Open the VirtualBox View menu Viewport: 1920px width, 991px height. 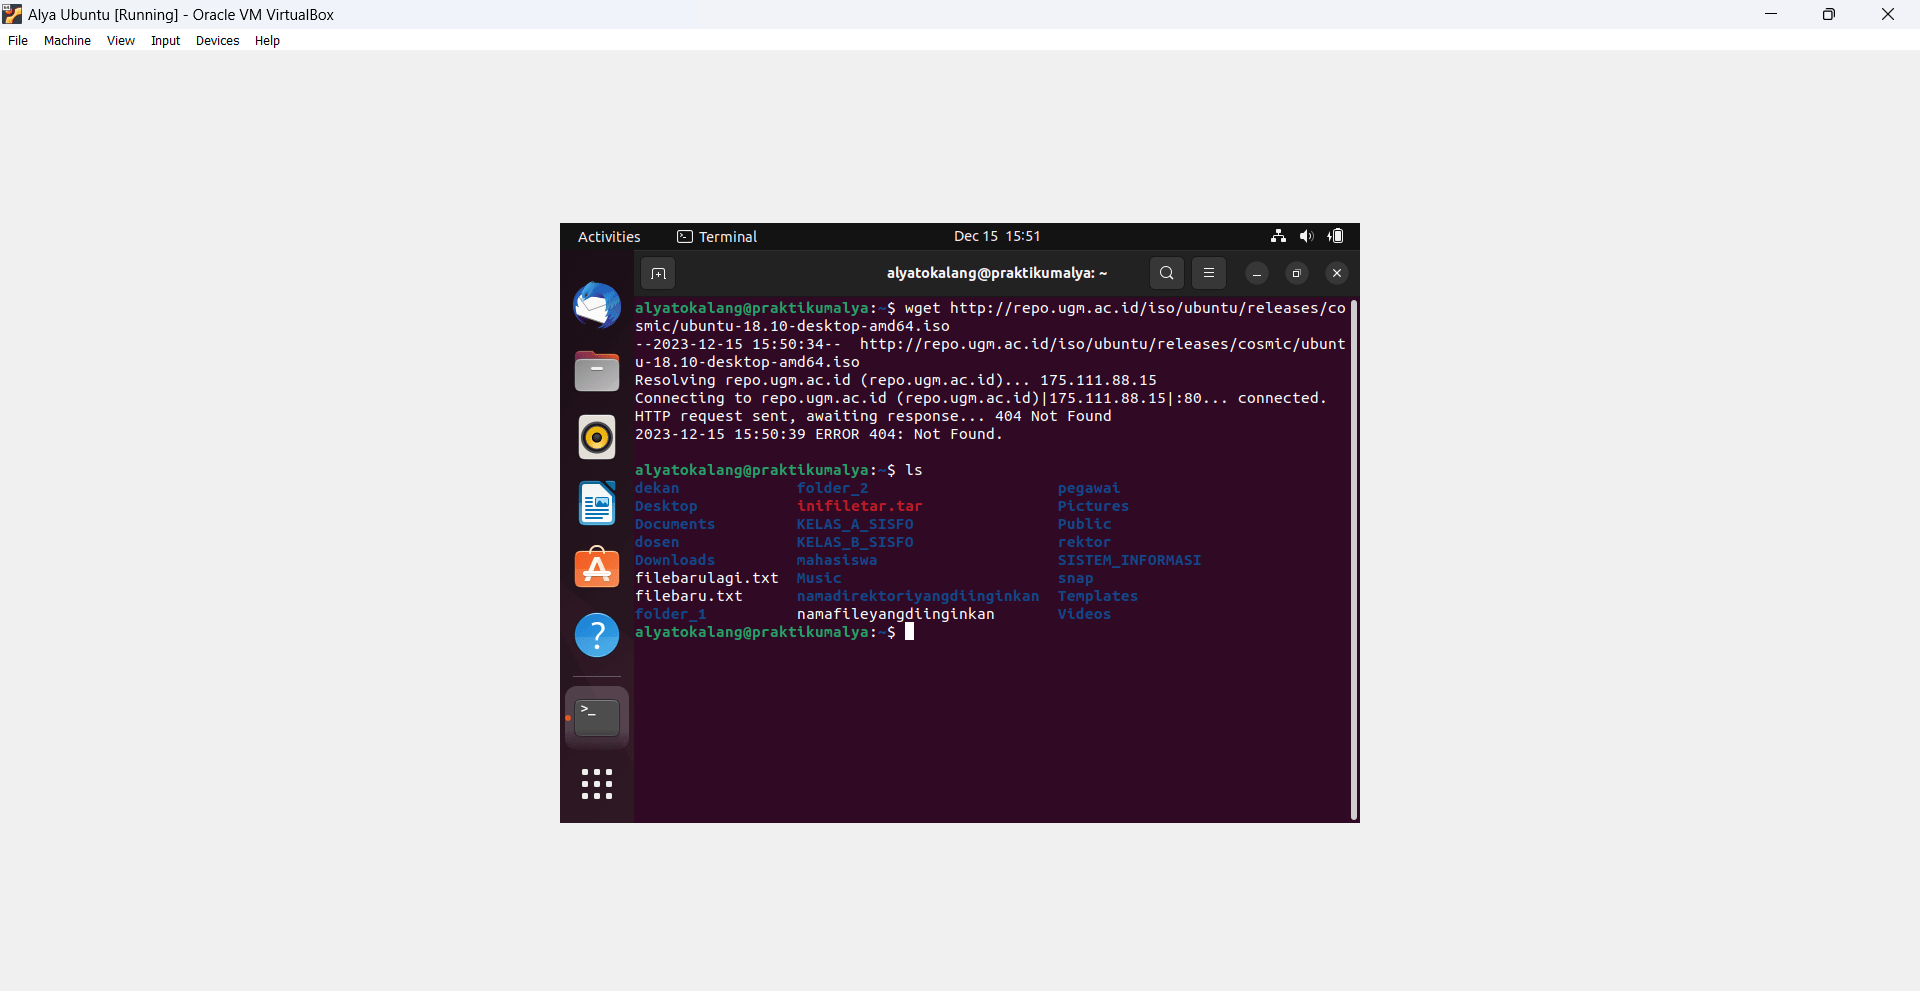click(121, 41)
